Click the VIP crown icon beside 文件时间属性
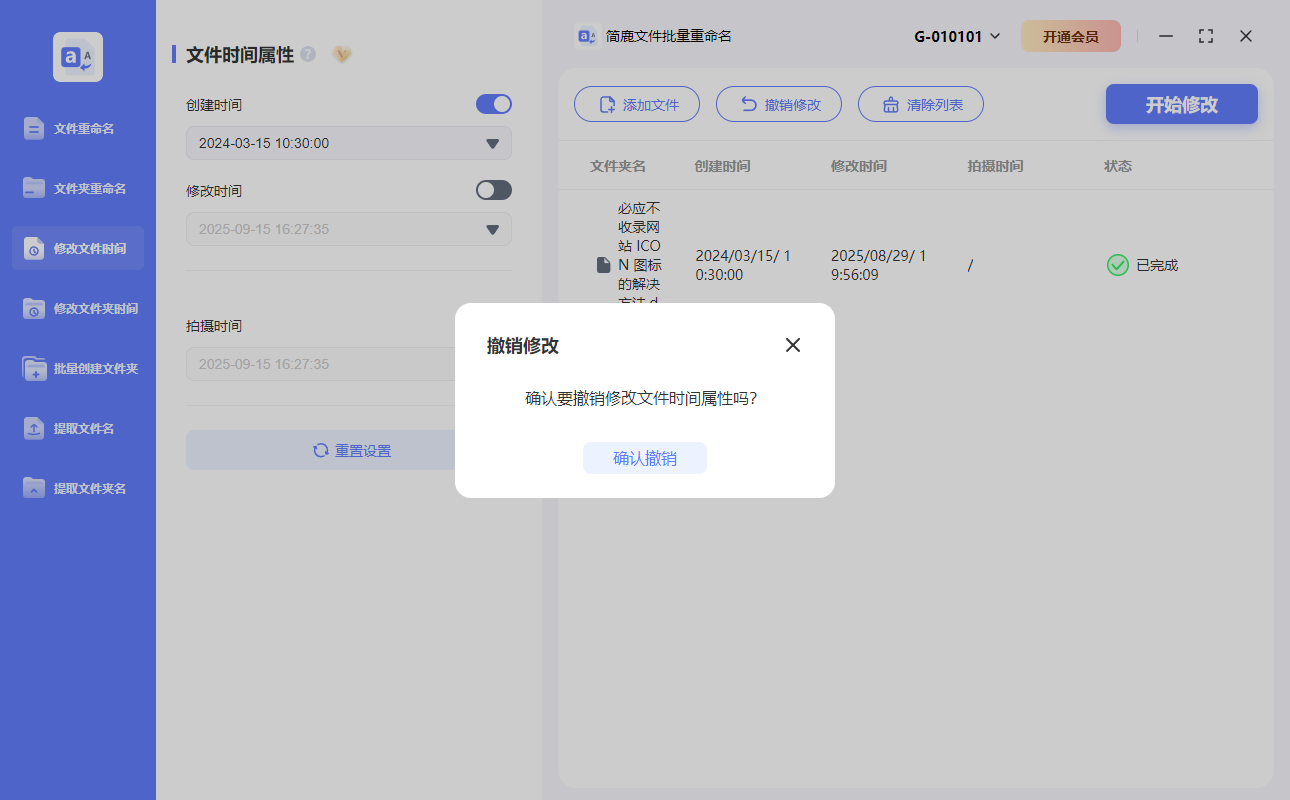1290x800 pixels. (341, 55)
